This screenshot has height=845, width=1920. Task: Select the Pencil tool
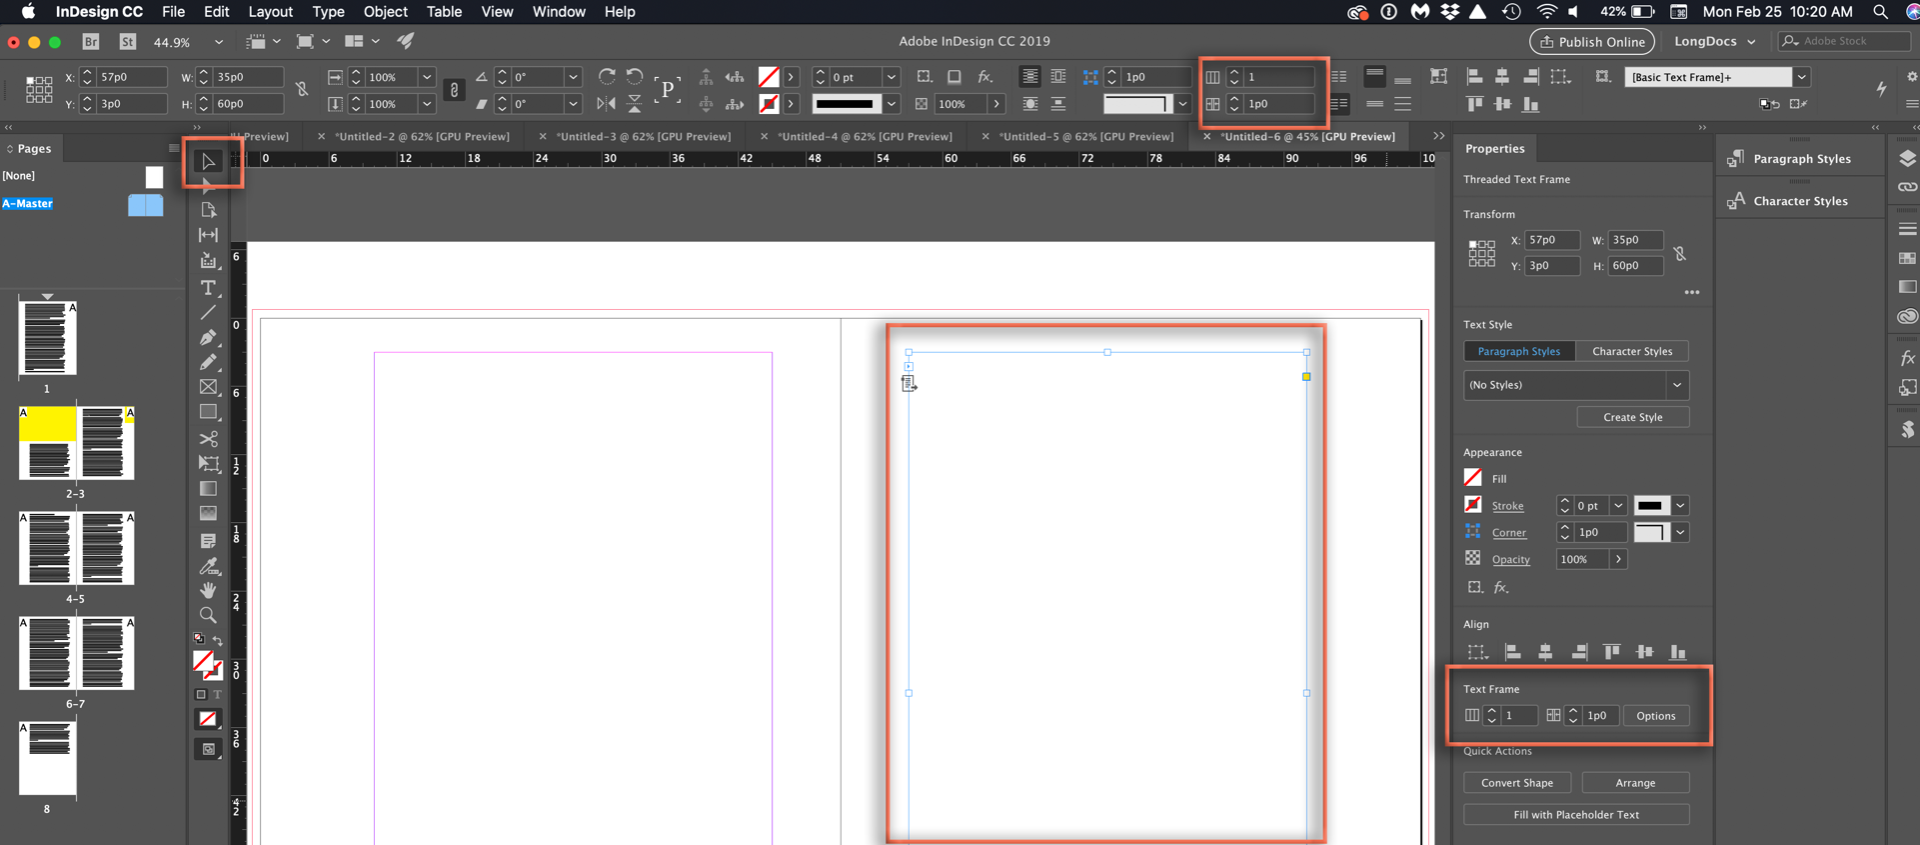[x=208, y=362]
